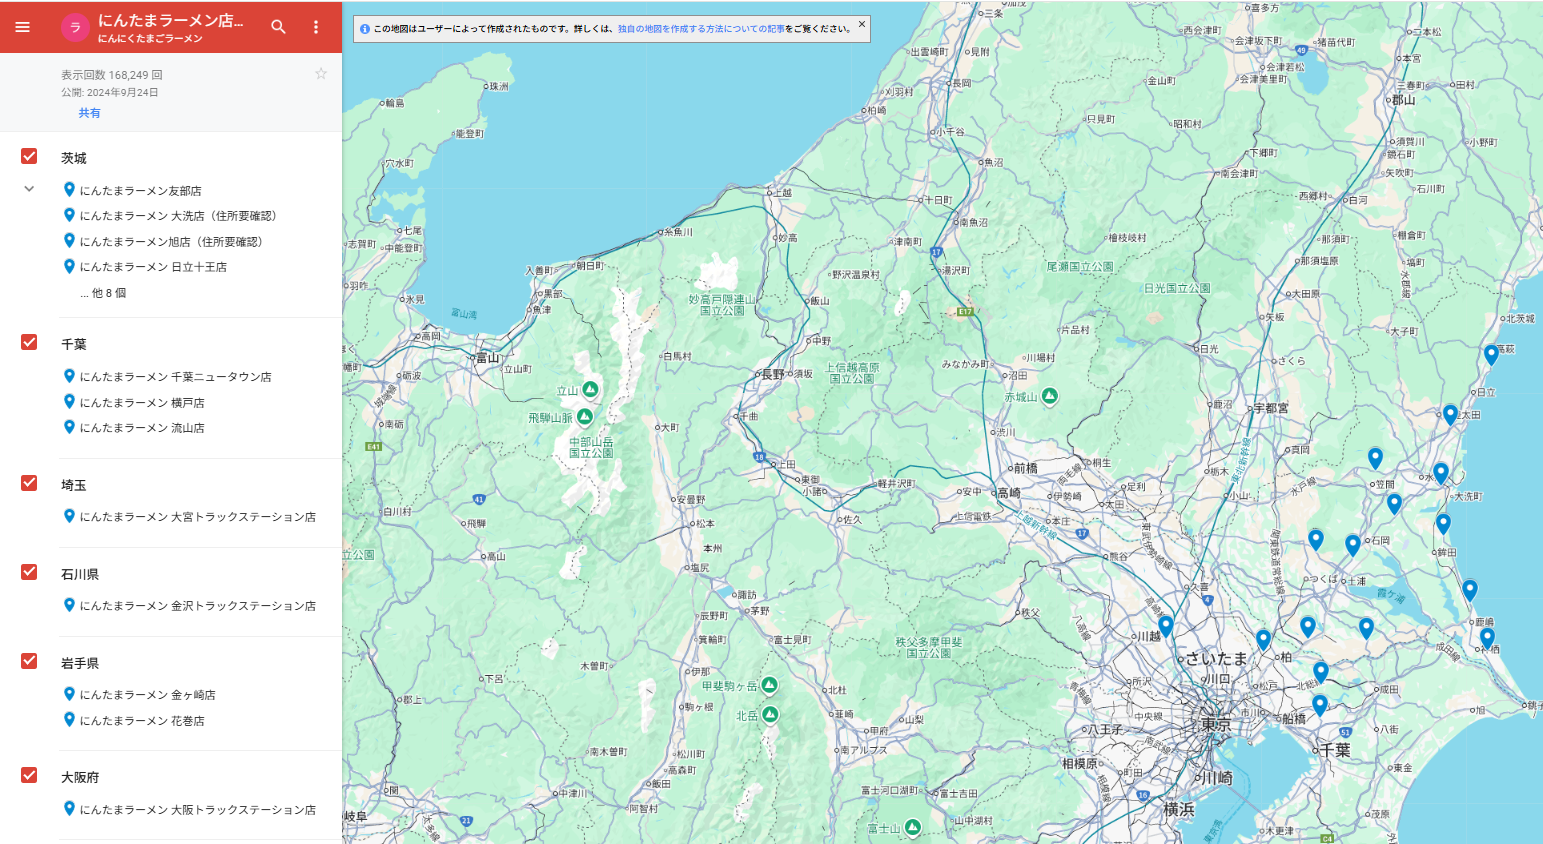The height and width of the screenshot is (844, 1543).
Task: Click pin icon of にんたまラーメン 花巻店
Action: point(69,719)
